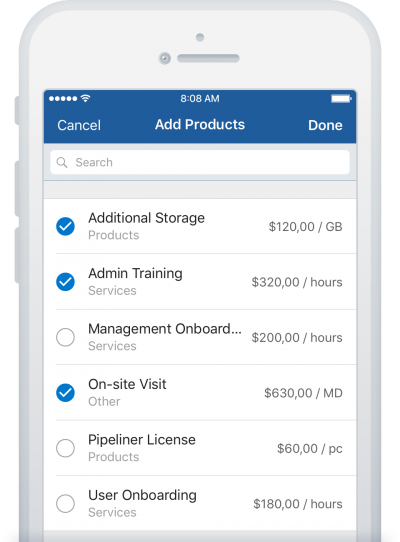This screenshot has height=542, width=400.
Task: Open the Additional Storage product name
Action: (146, 218)
